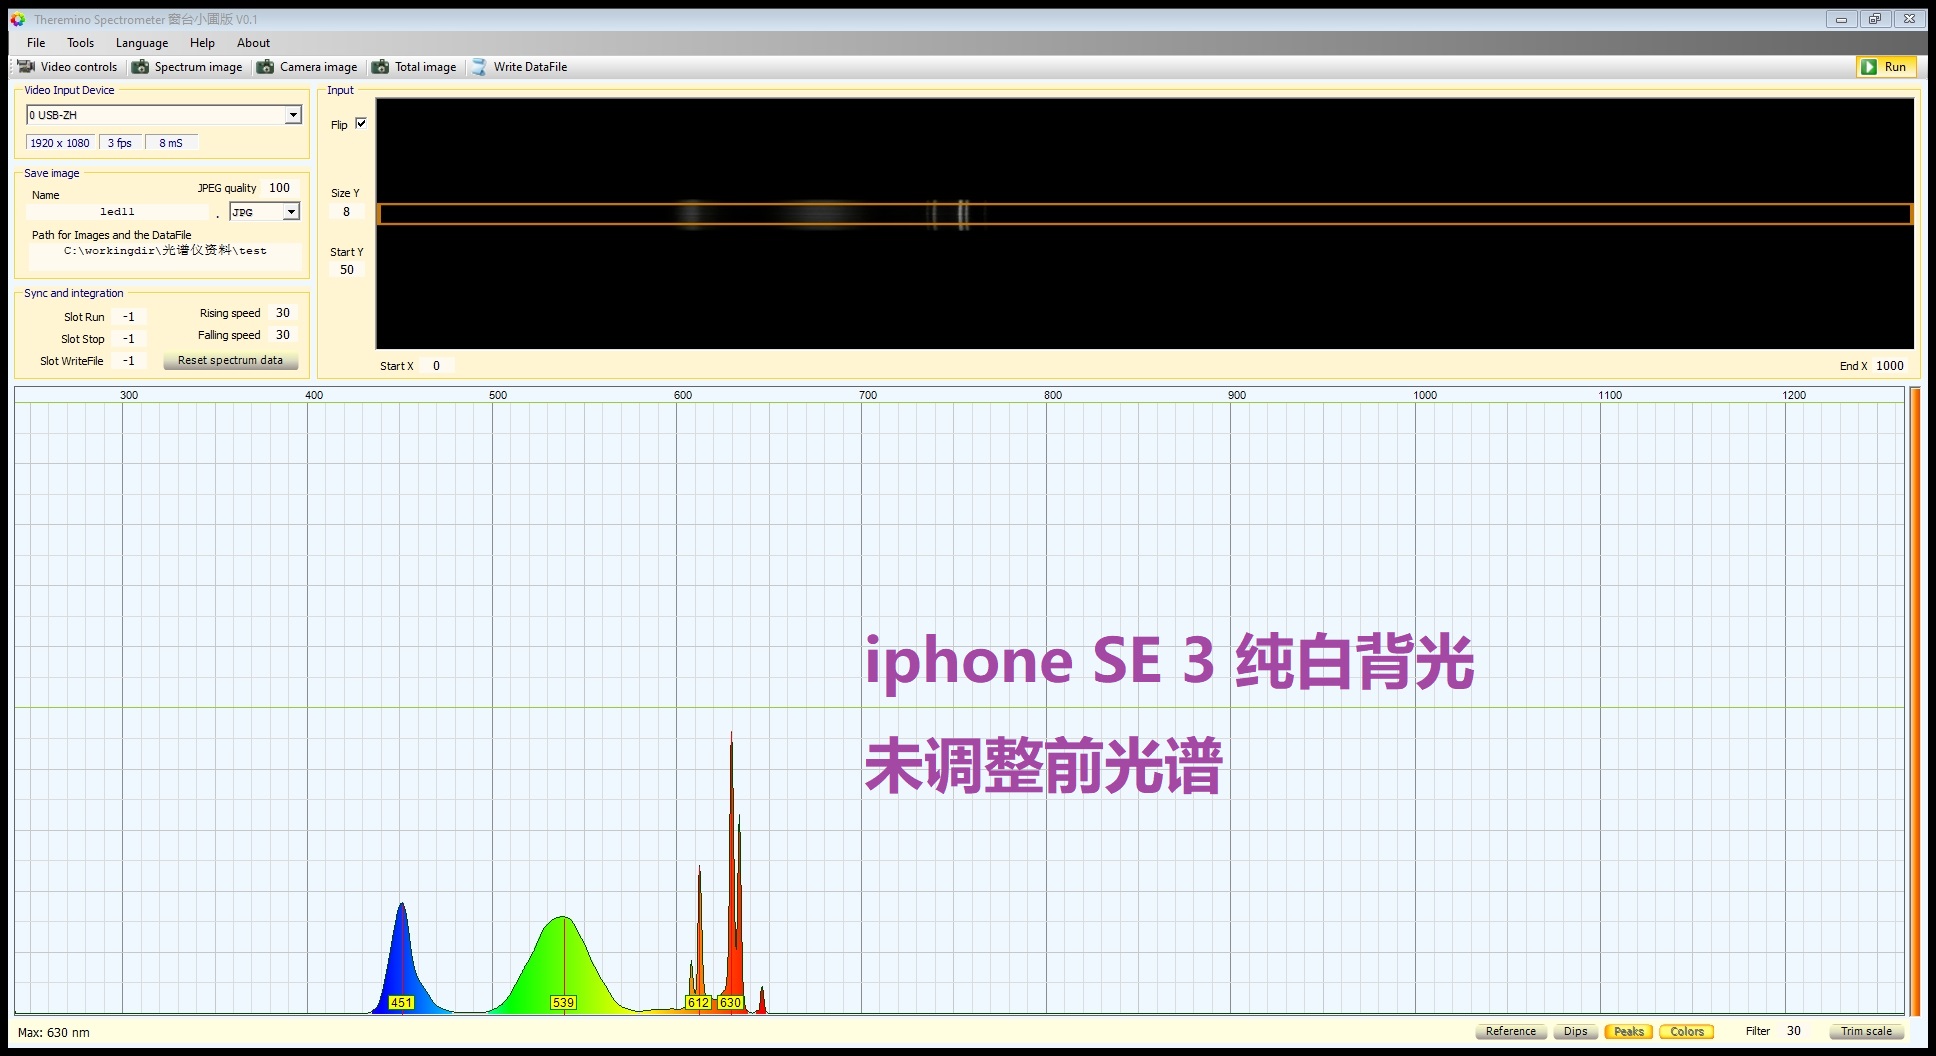The height and width of the screenshot is (1056, 1936).
Task: Click the Write DataFile icon
Action: pos(480,67)
